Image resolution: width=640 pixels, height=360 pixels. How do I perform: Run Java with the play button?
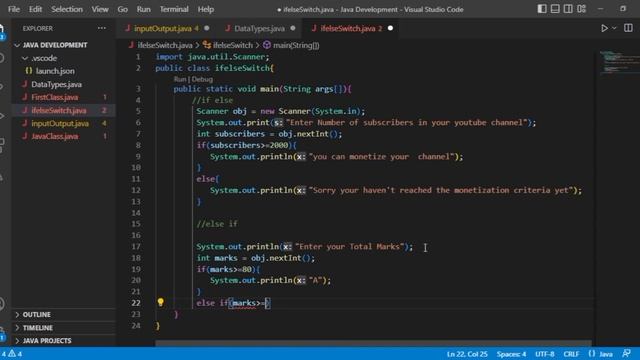pos(604,28)
